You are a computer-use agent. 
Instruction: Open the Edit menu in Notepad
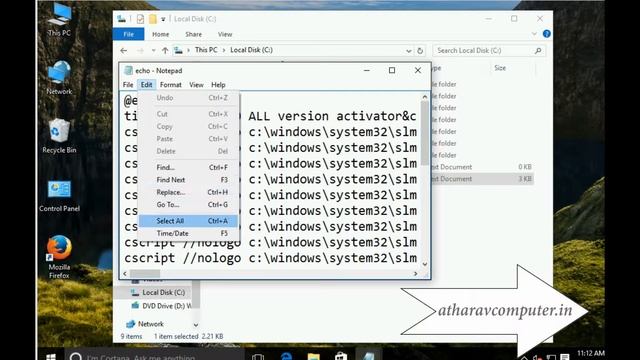(147, 85)
